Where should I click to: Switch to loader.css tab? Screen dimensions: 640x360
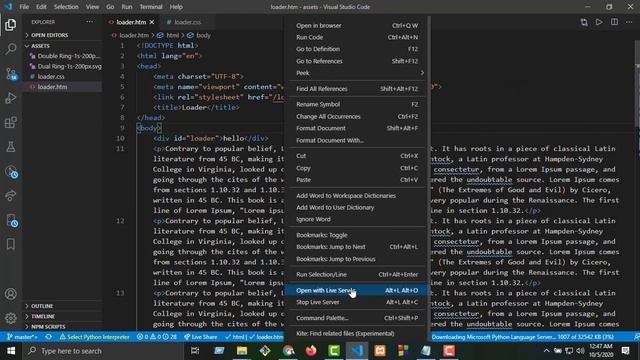(x=187, y=22)
